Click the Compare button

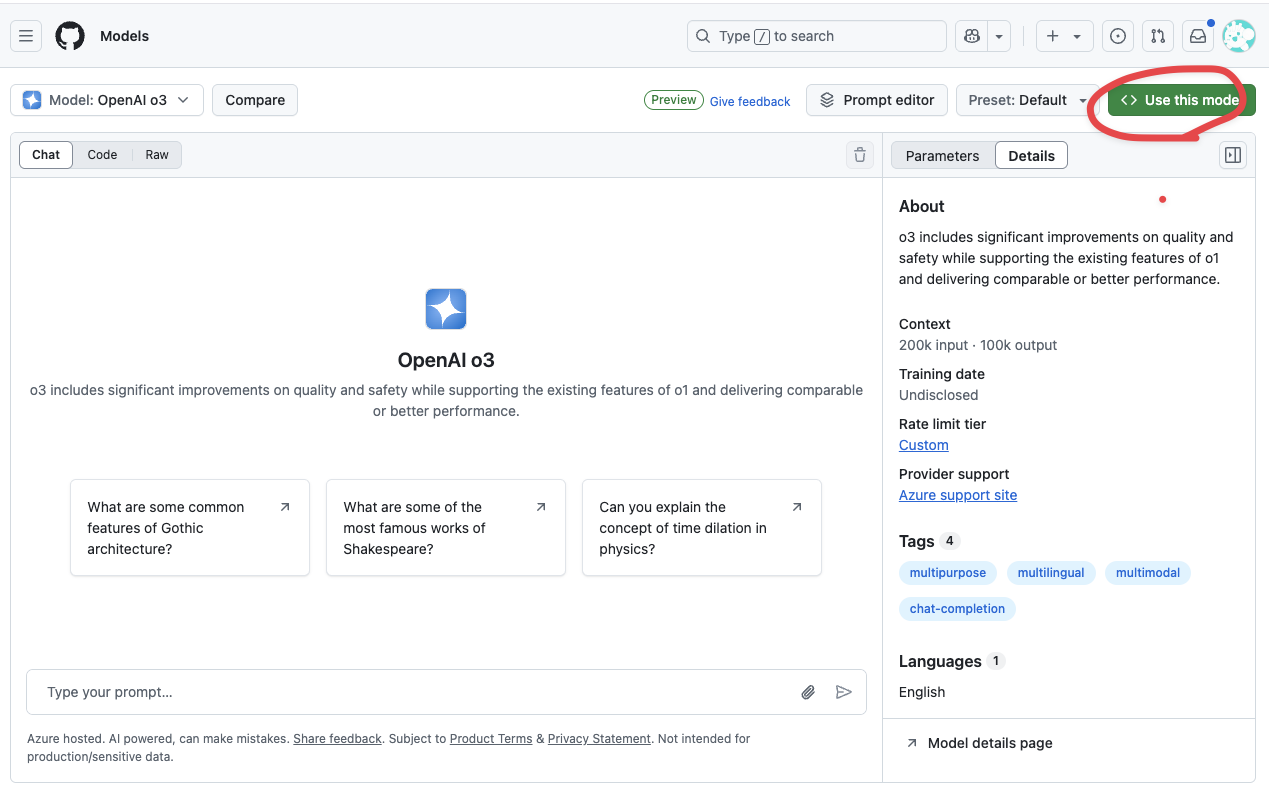(x=255, y=100)
